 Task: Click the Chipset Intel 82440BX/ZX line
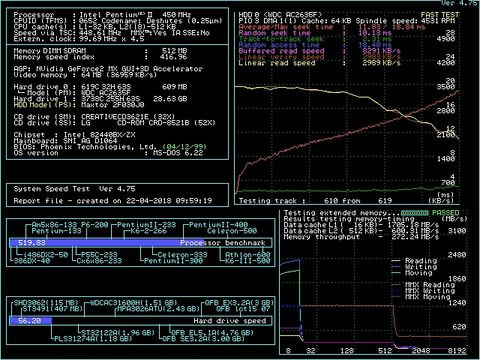[x=74, y=135]
